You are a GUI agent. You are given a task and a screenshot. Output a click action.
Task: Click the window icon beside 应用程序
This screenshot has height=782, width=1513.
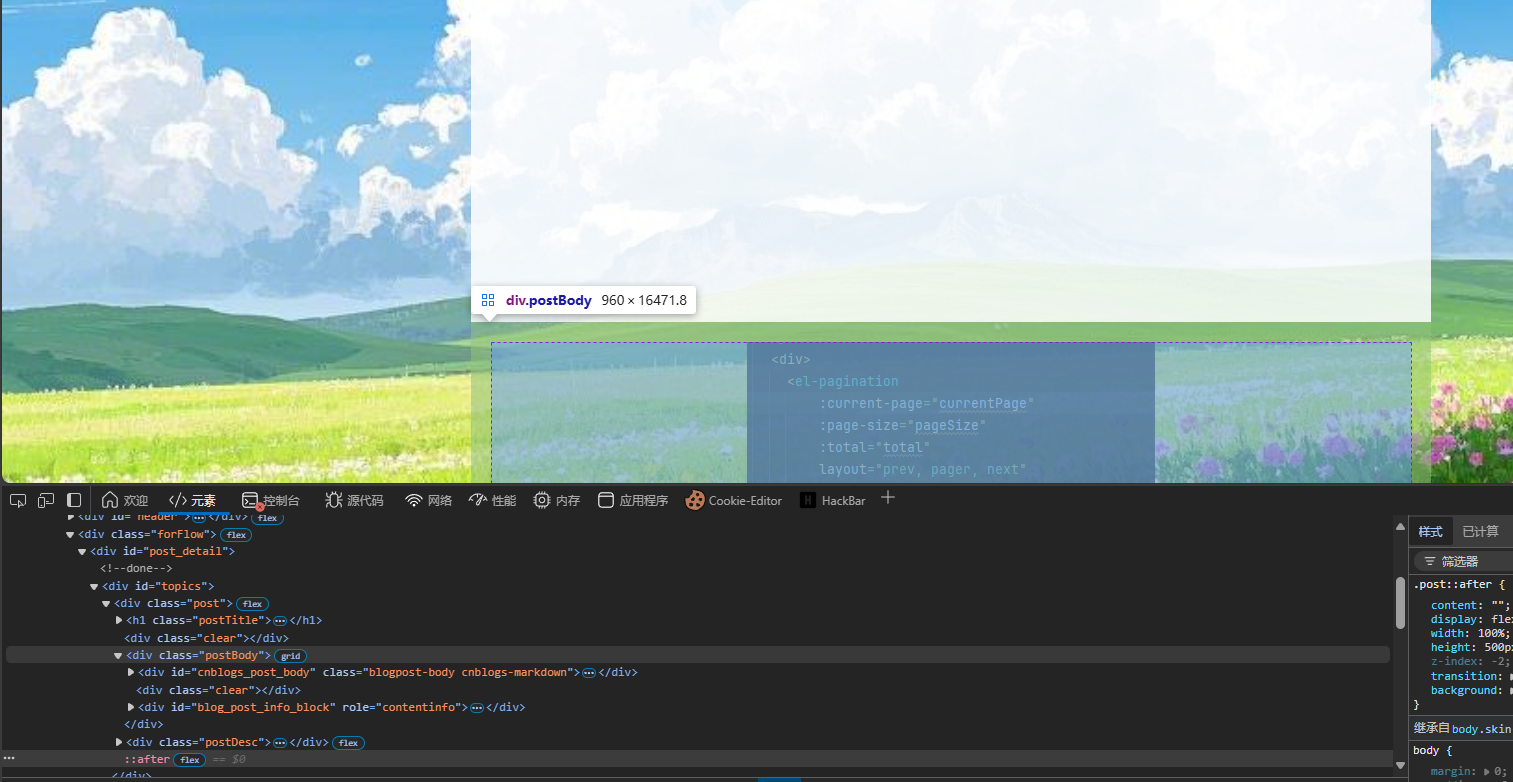(x=605, y=500)
